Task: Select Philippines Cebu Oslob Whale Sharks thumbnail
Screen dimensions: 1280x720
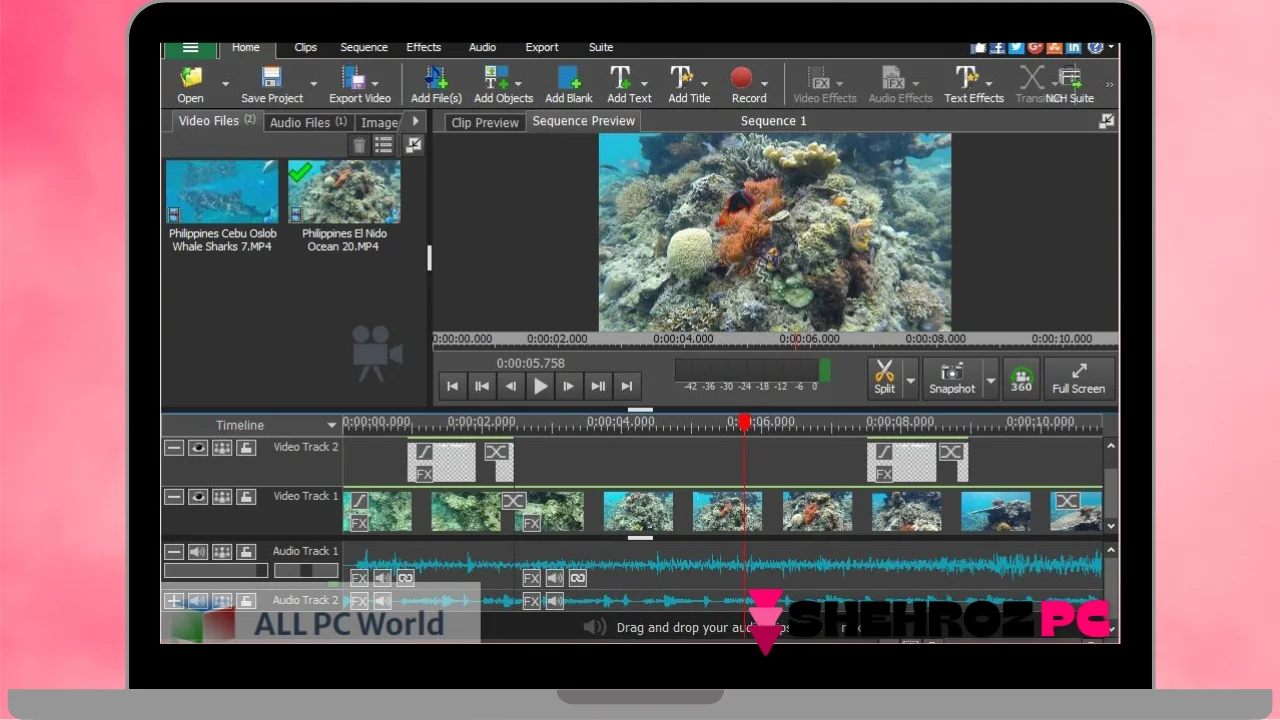Action: (222, 192)
